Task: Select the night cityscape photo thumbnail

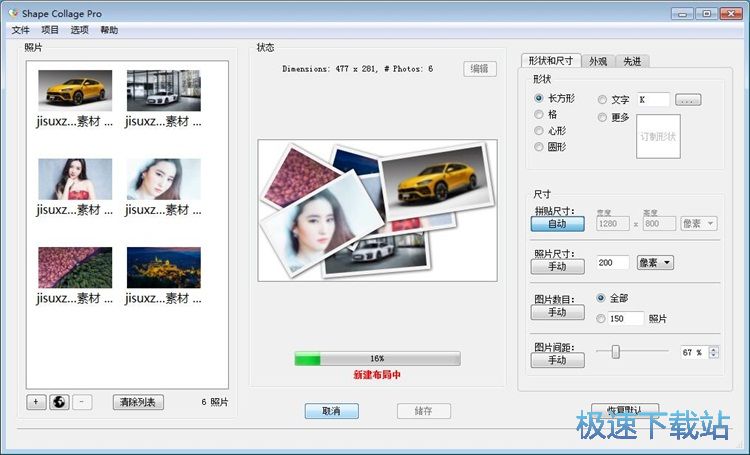Action: (x=164, y=267)
